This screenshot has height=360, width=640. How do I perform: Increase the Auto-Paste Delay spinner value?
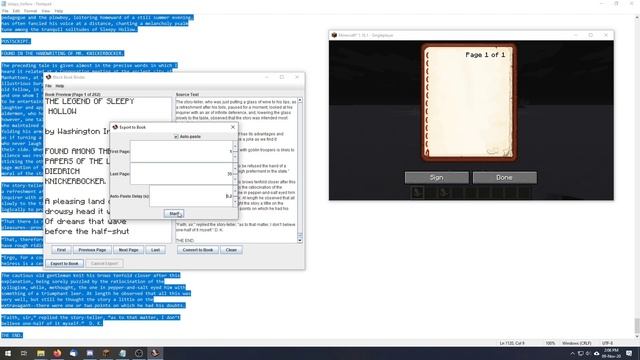click(235, 191)
